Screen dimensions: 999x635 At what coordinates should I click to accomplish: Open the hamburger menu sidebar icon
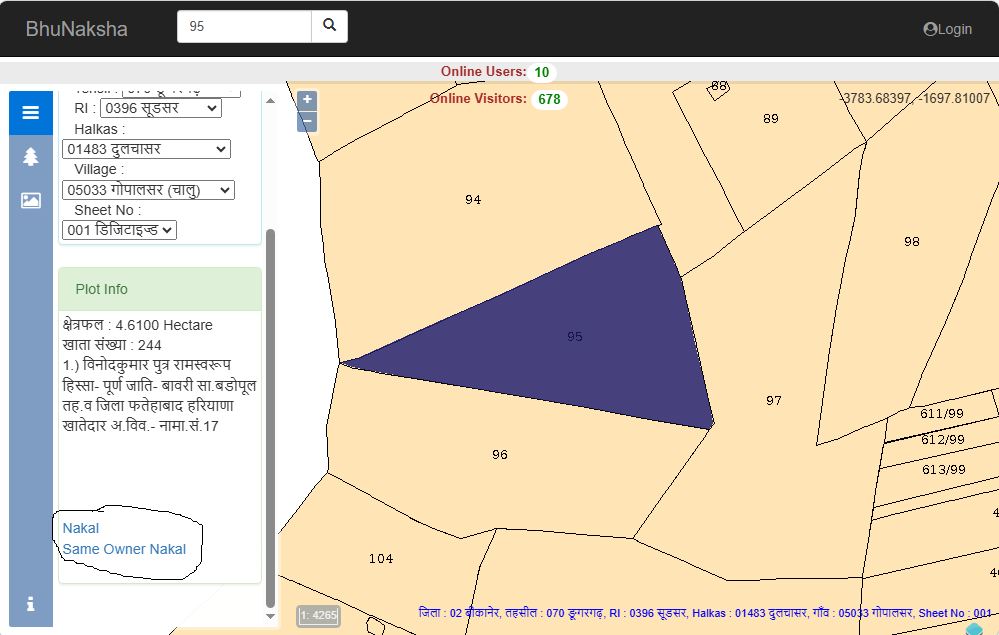pyautogui.click(x=31, y=113)
